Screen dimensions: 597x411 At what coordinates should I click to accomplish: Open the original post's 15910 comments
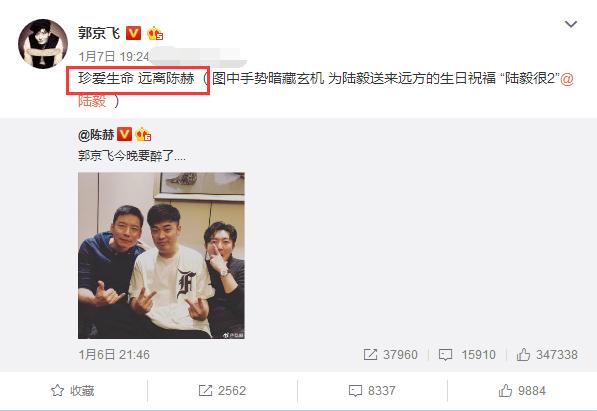[x=467, y=355]
